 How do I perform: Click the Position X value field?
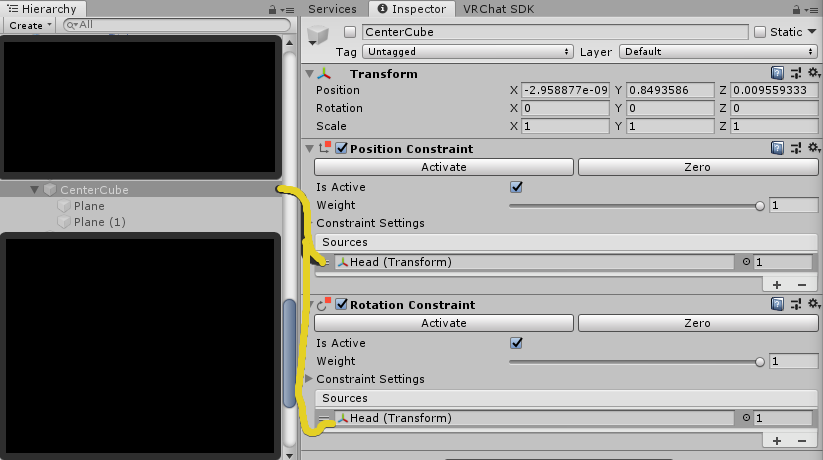[x=565, y=90]
